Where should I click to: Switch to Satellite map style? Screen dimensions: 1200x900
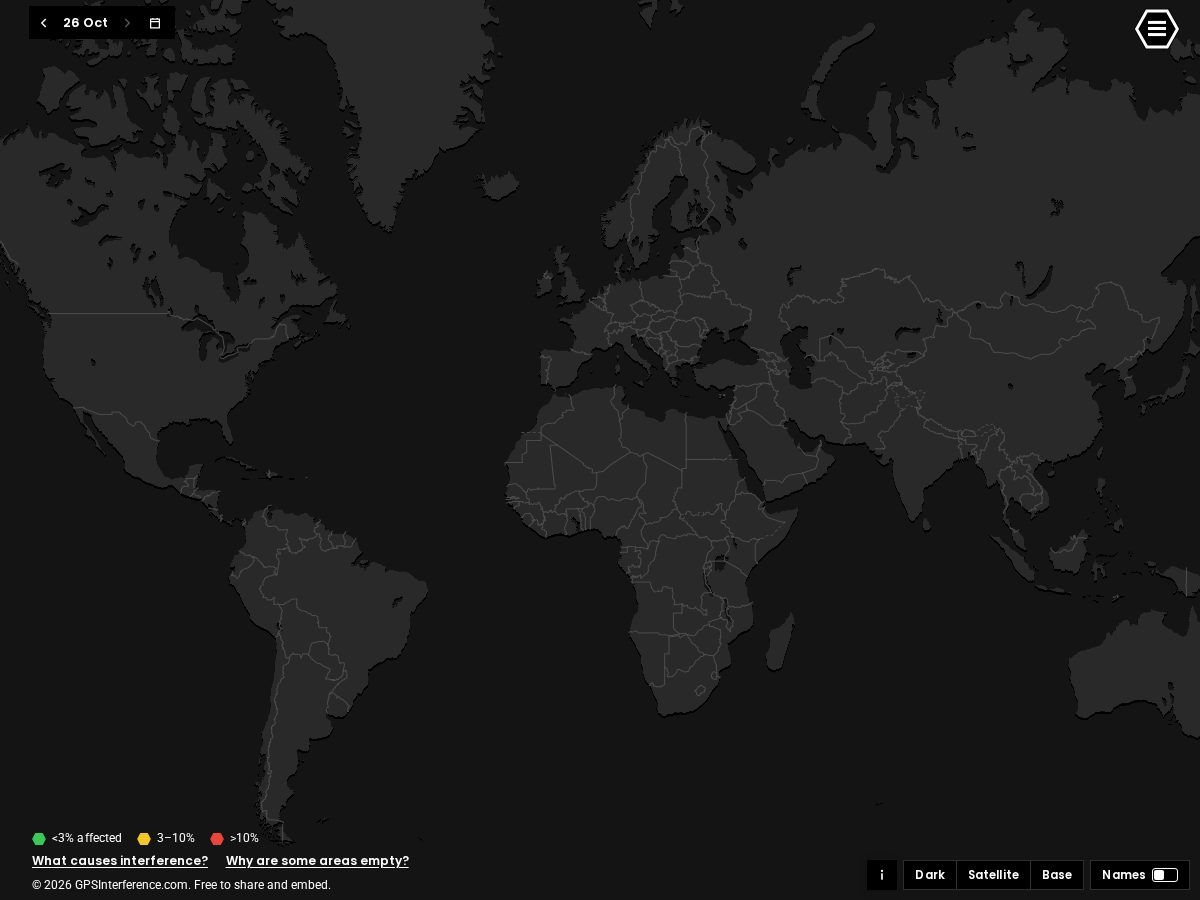coord(993,875)
